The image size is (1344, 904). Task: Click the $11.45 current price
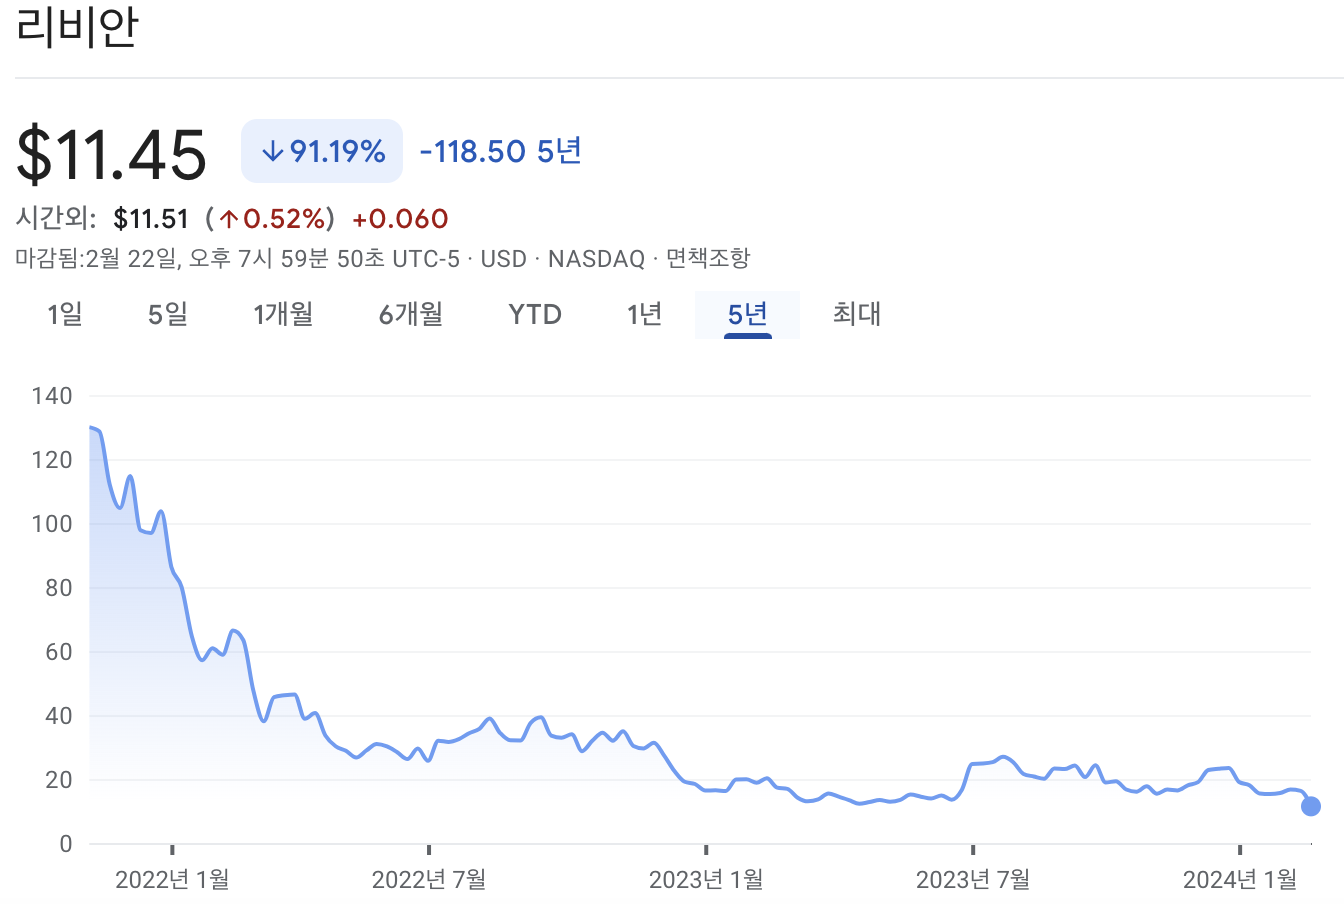coord(111,154)
